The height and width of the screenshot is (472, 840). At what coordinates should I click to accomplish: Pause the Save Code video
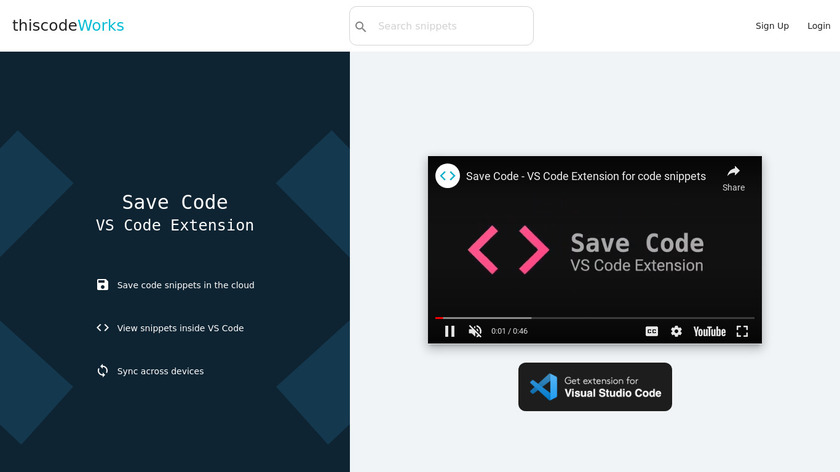[x=449, y=332]
